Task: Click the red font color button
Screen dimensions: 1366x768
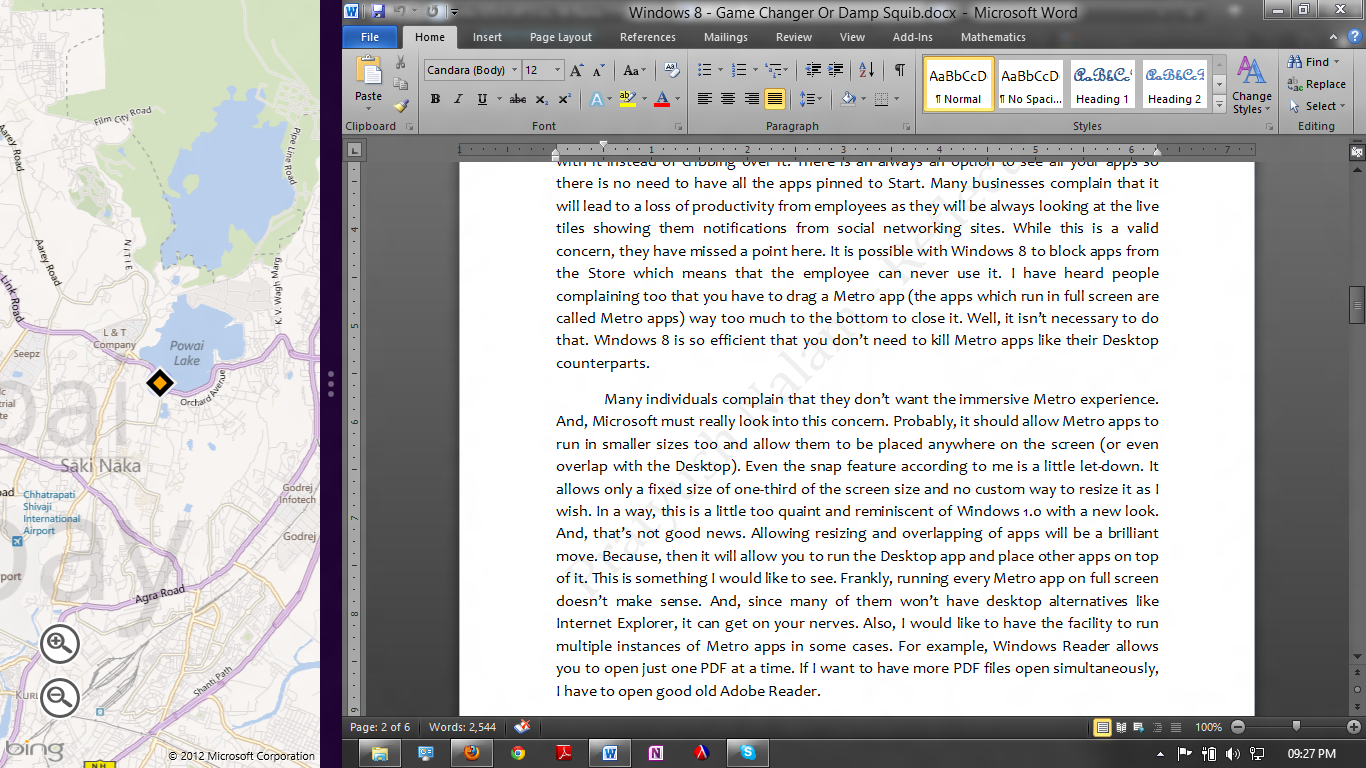Action: [x=661, y=99]
